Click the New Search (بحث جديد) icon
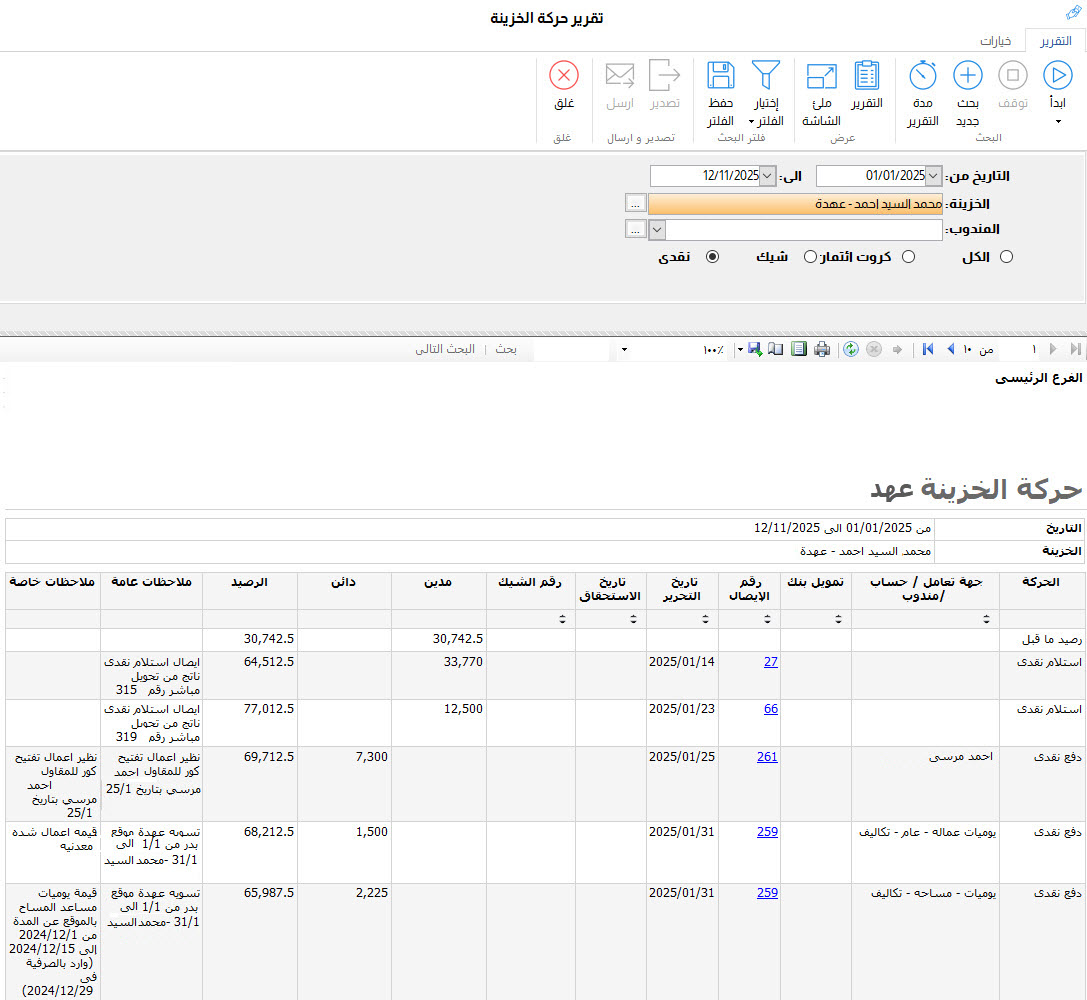 [967, 76]
